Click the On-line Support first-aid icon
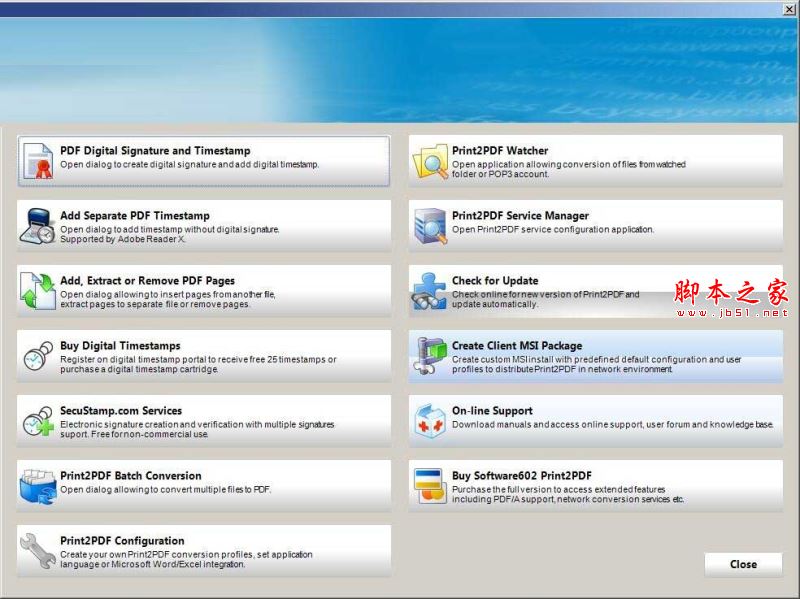The image size is (800, 599). click(x=430, y=420)
